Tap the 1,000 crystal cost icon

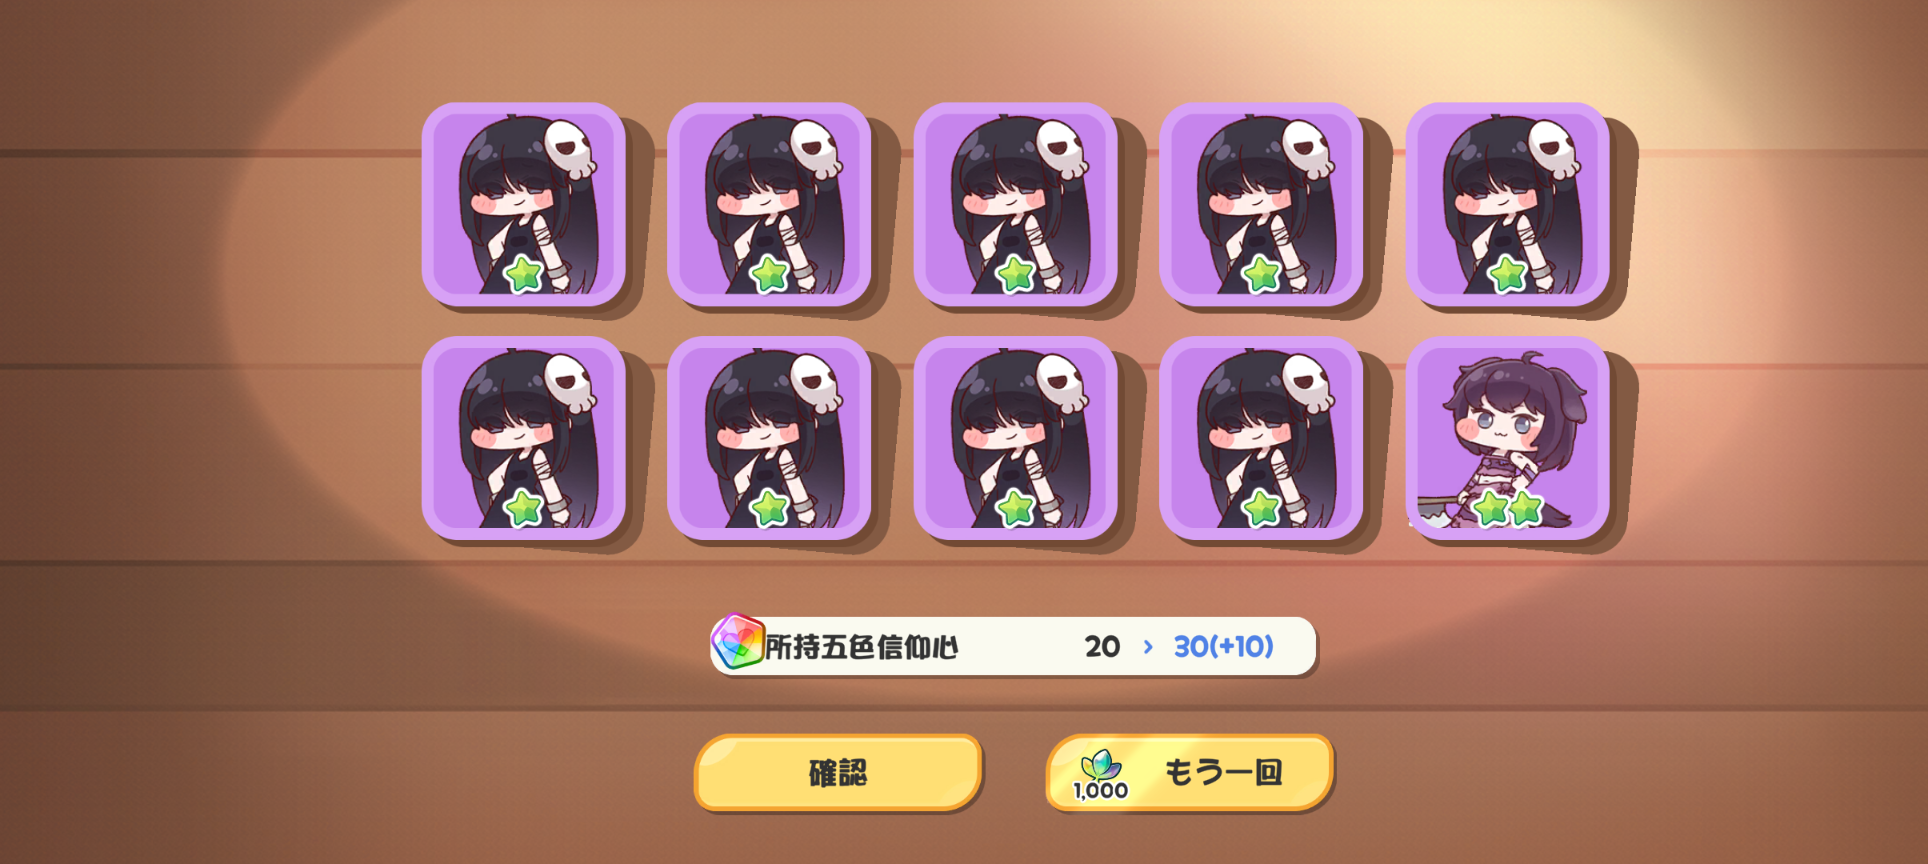tap(1101, 775)
